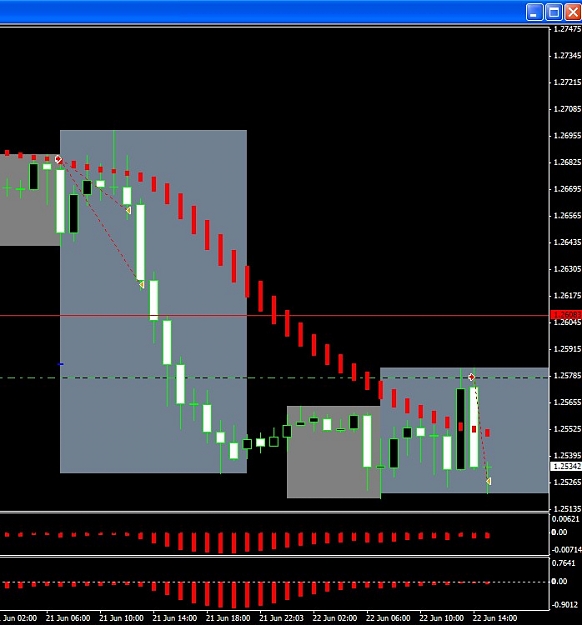Screen dimensions: 582x625
Task: Click the 1.26955 price axis label
Action: pyautogui.click(x=567, y=136)
